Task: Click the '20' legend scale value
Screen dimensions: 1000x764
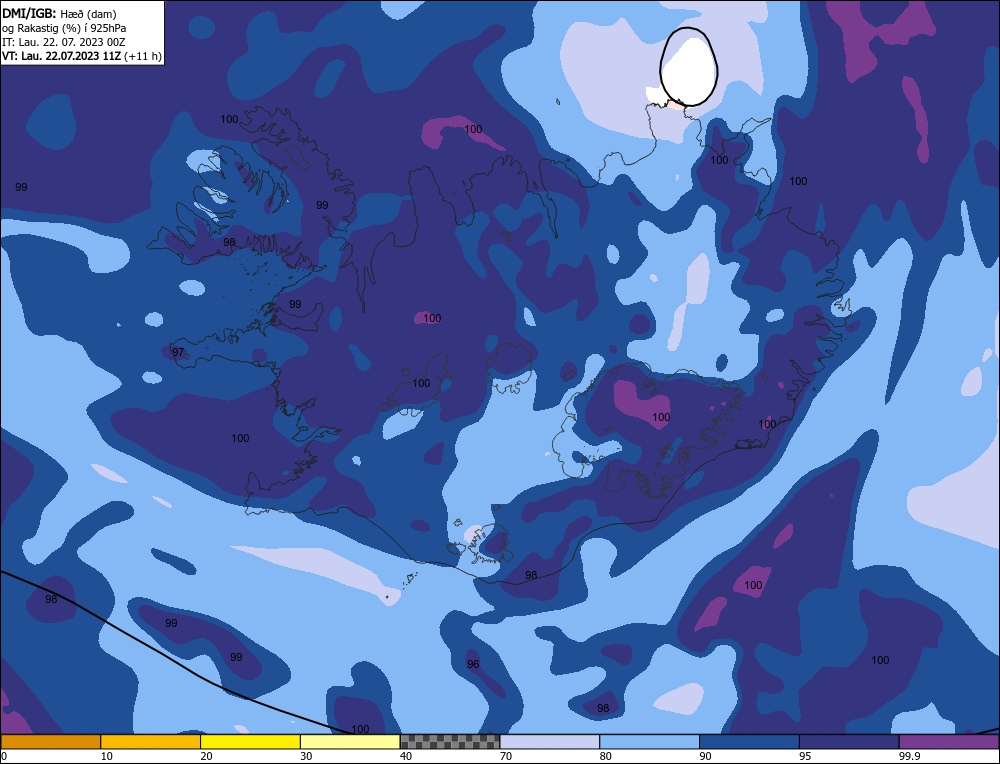Action: tap(206, 756)
